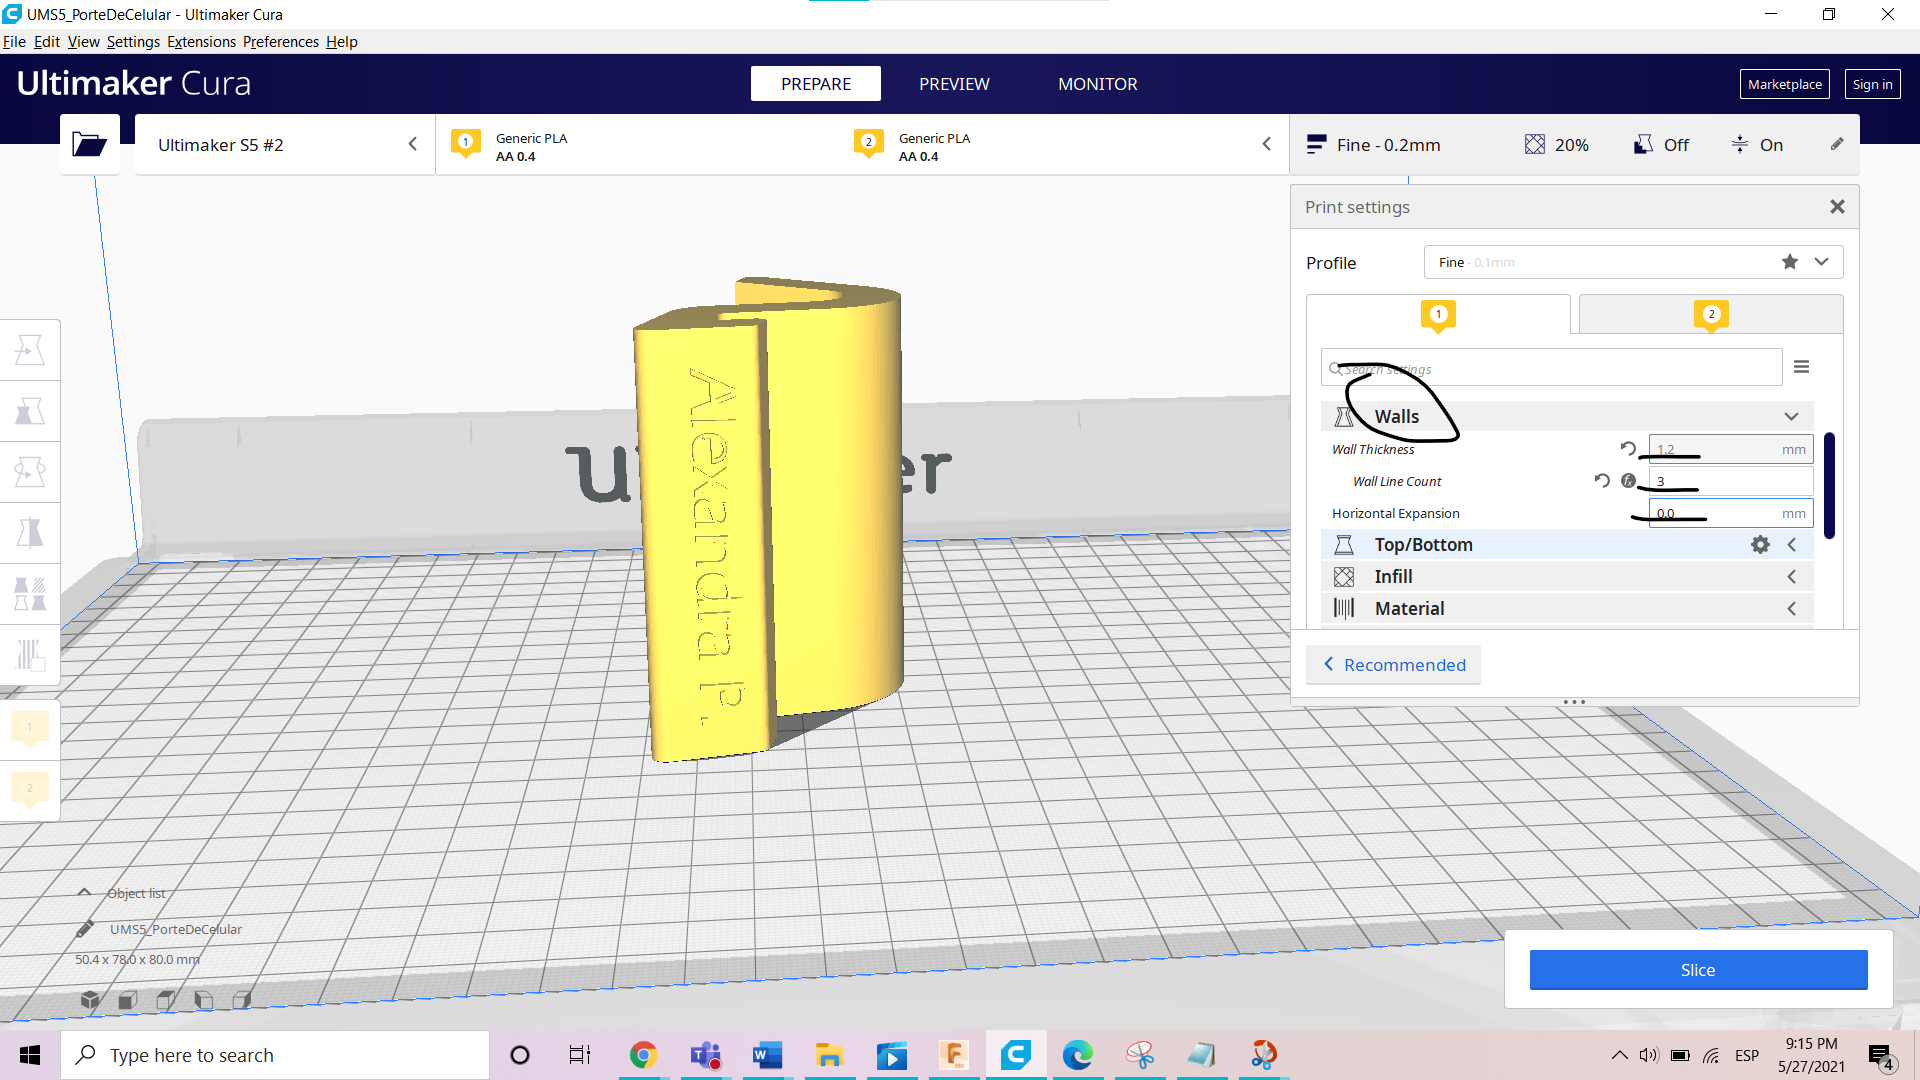Click the edit pencil in print settings bar
The image size is (1920, 1080).
1837,144
